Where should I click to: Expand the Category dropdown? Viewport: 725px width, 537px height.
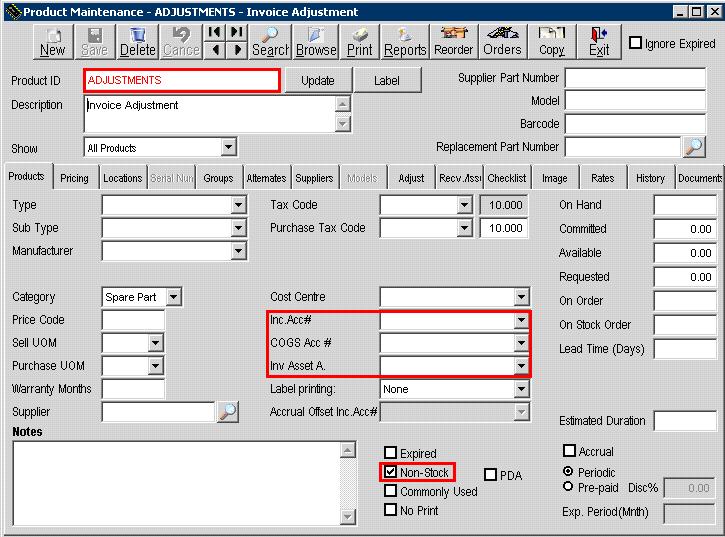coord(174,297)
